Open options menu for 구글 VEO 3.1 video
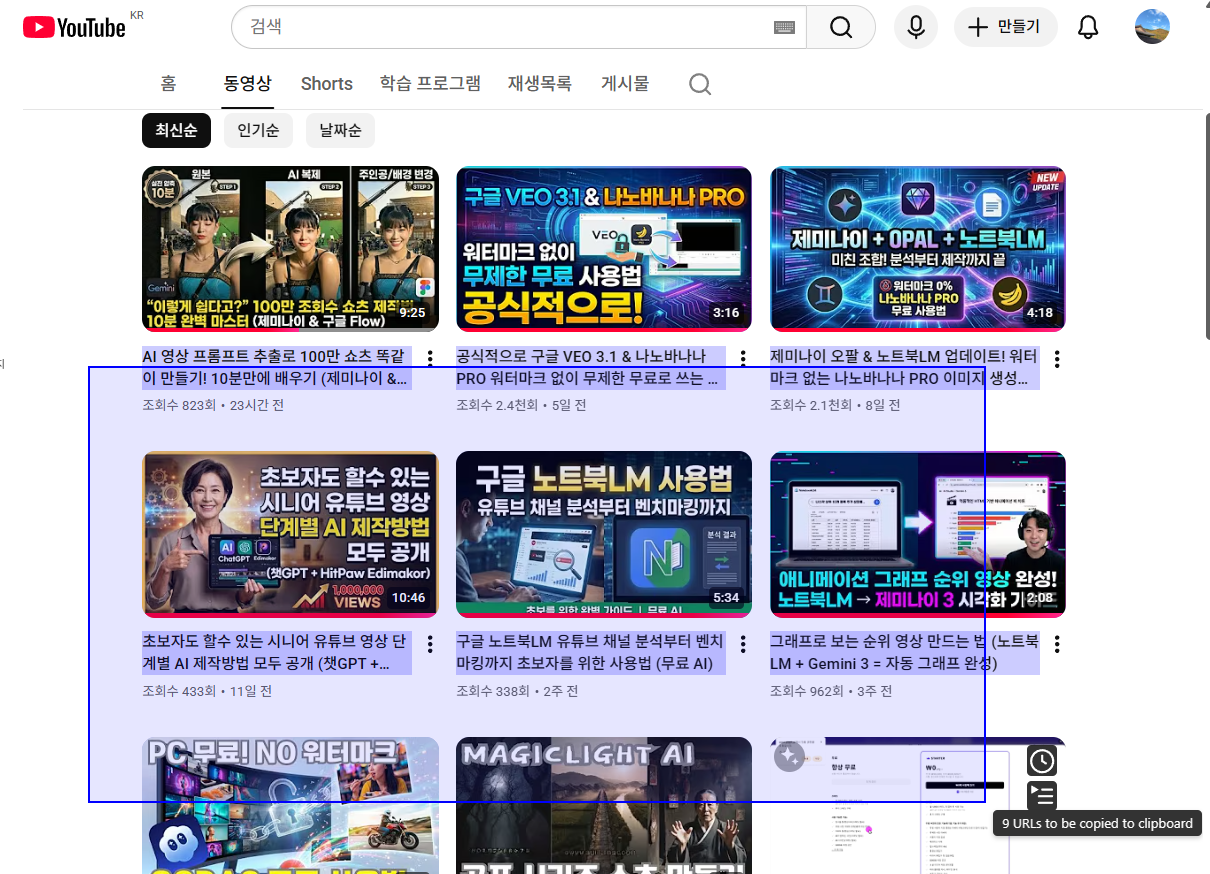 (x=743, y=358)
